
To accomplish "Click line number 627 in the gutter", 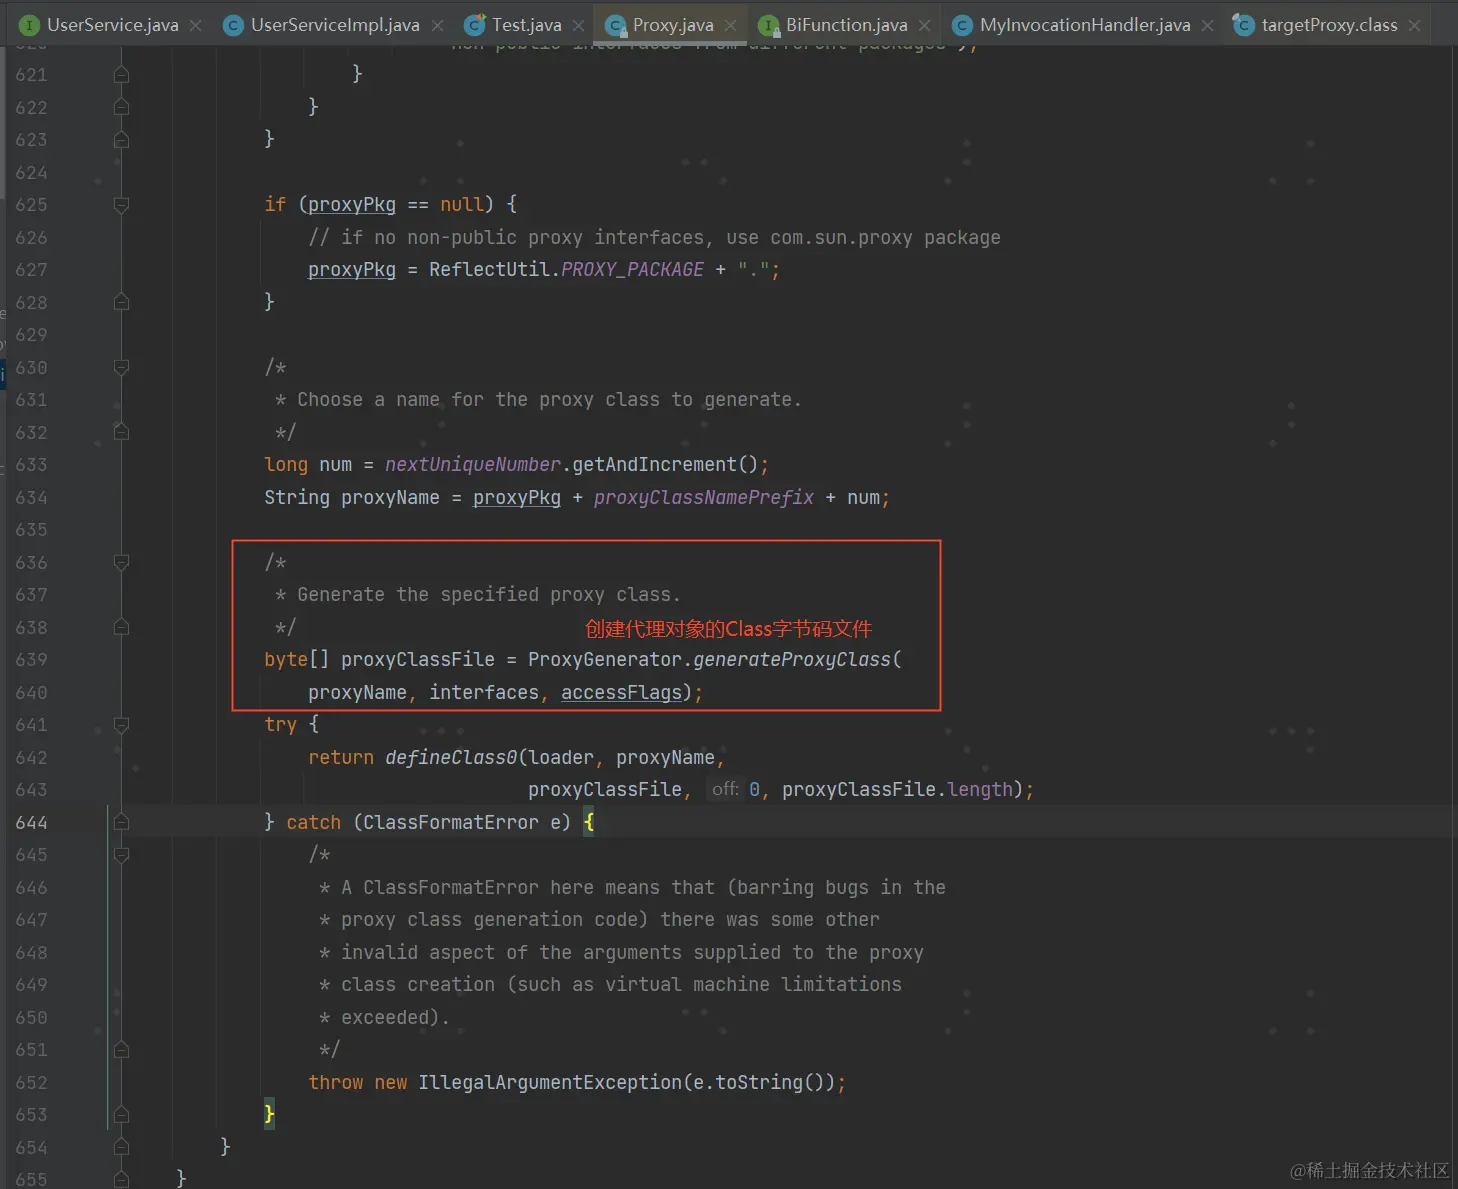I will click(31, 270).
